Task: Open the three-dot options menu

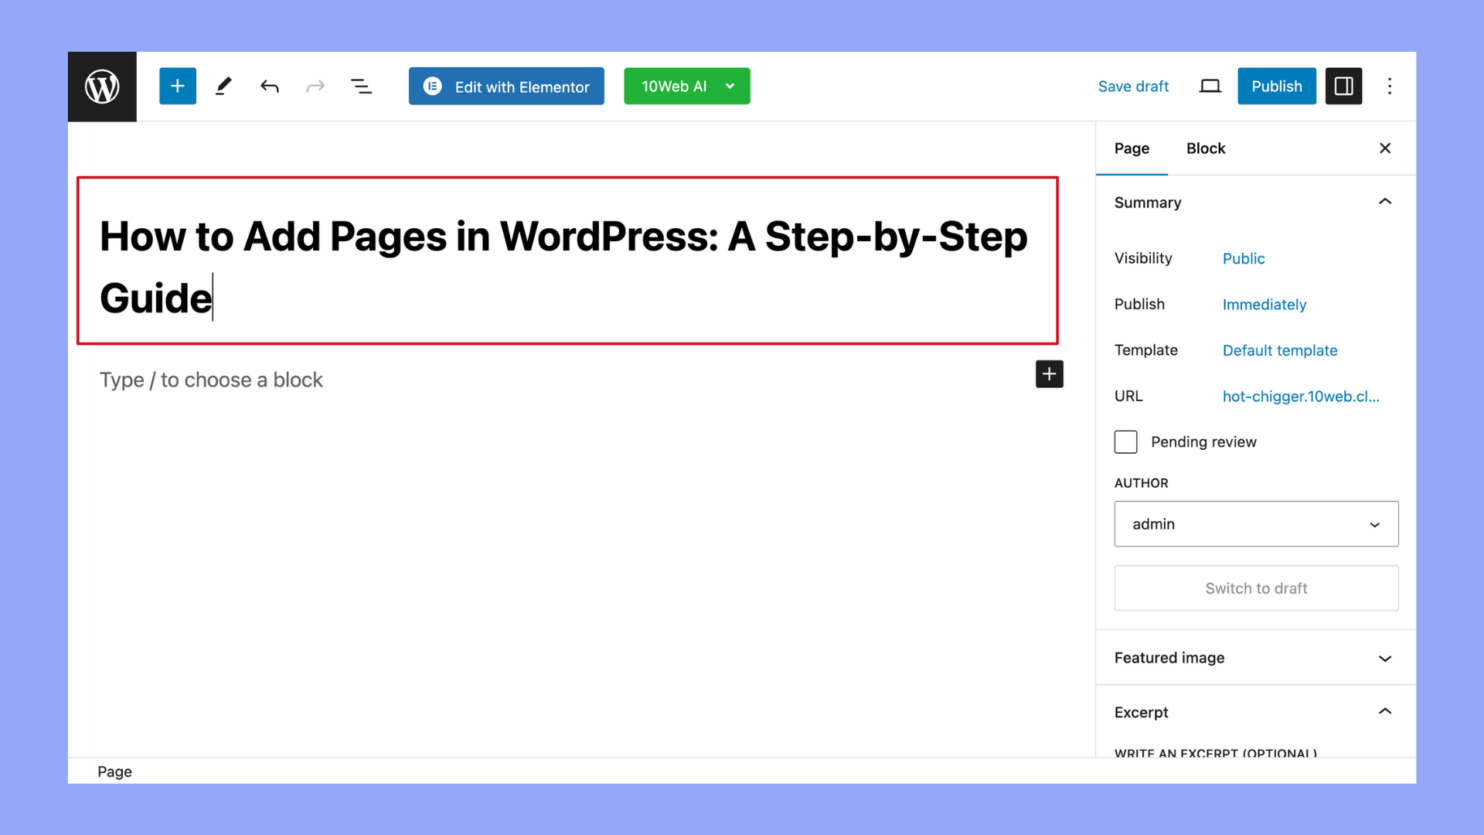Action: pyautogui.click(x=1389, y=86)
